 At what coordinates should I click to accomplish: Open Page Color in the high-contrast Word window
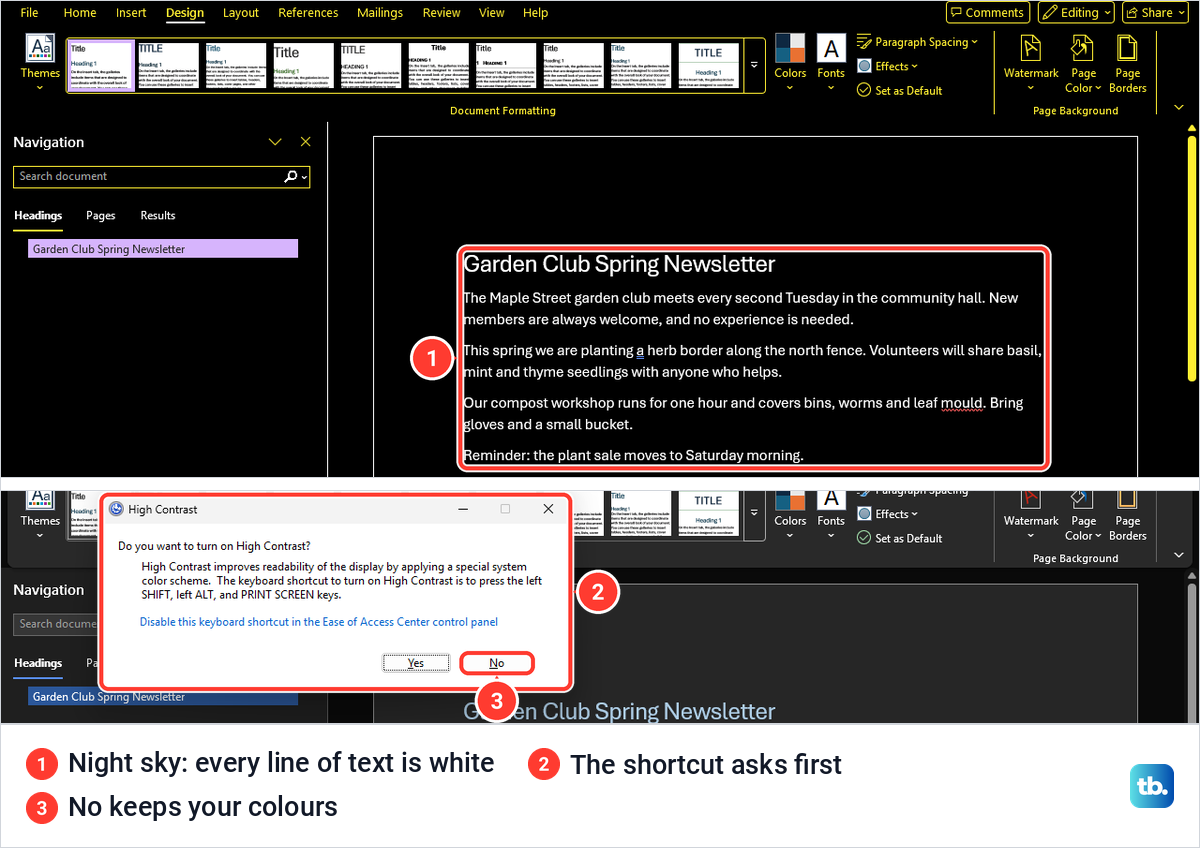click(x=1083, y=63)
